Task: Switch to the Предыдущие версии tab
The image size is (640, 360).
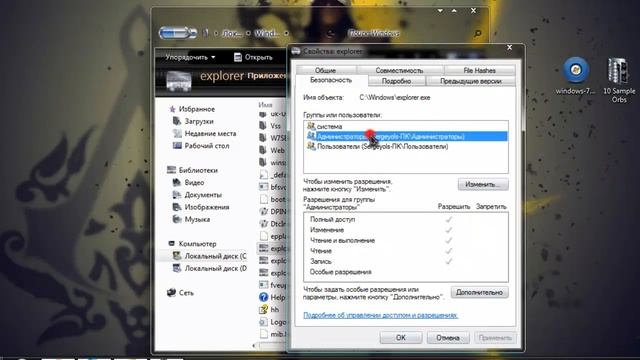Action: pos(471,81)
